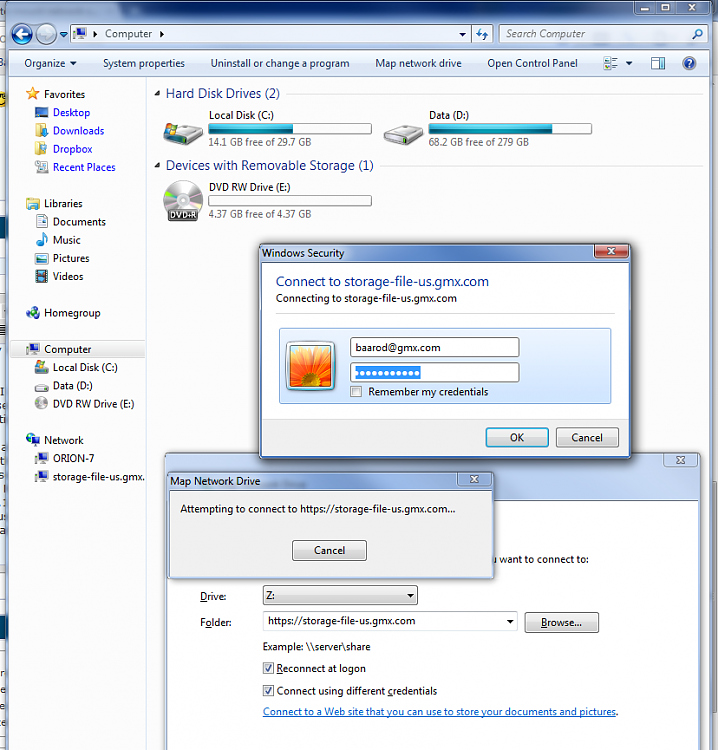Open Data (D:) in sidebar tree
This screenshot has height=750, width=718.
point(72,386)
